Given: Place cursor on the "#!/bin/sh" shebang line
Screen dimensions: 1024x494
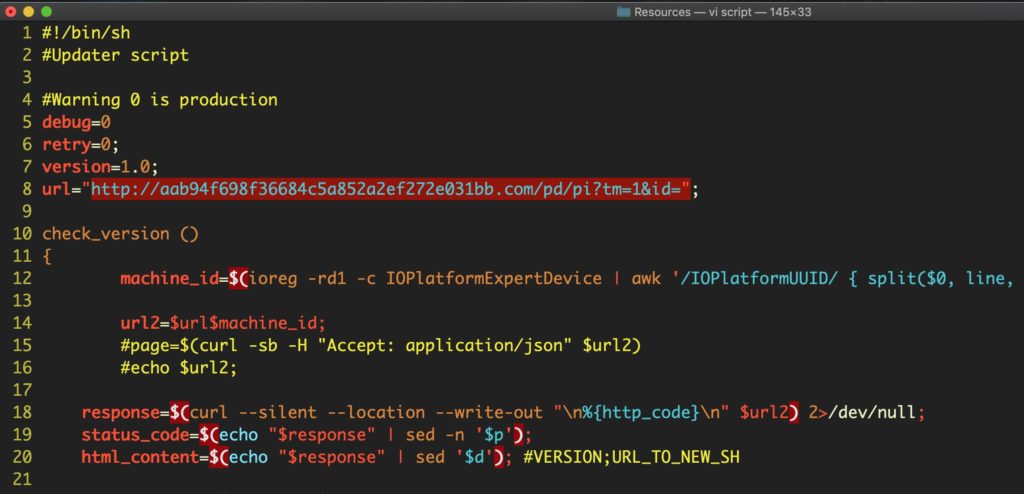Looking at the screenshot, I should [x=86, y=33].
